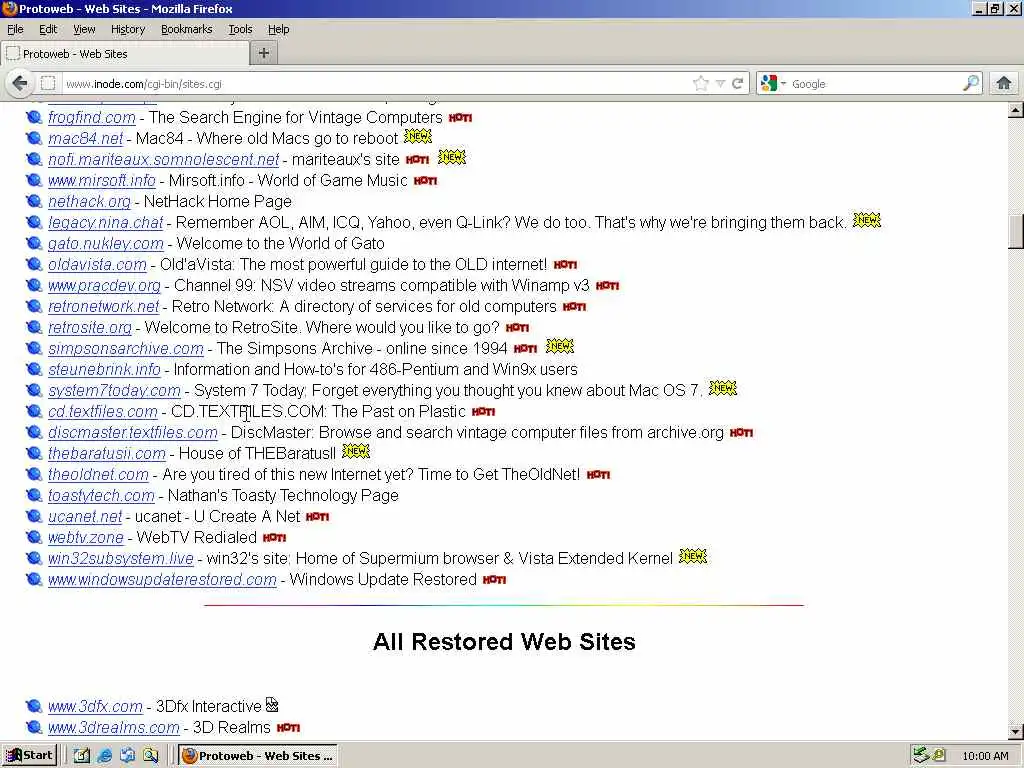This screenshot has width=1024, height=768.
Task: Reload the page with the refresh icon
Action: [738, 84]
